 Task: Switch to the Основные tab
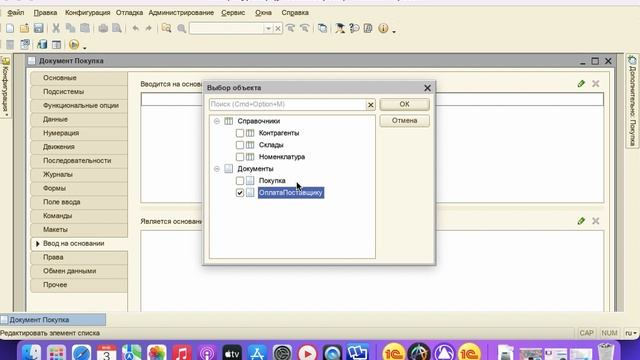(79, 78)
